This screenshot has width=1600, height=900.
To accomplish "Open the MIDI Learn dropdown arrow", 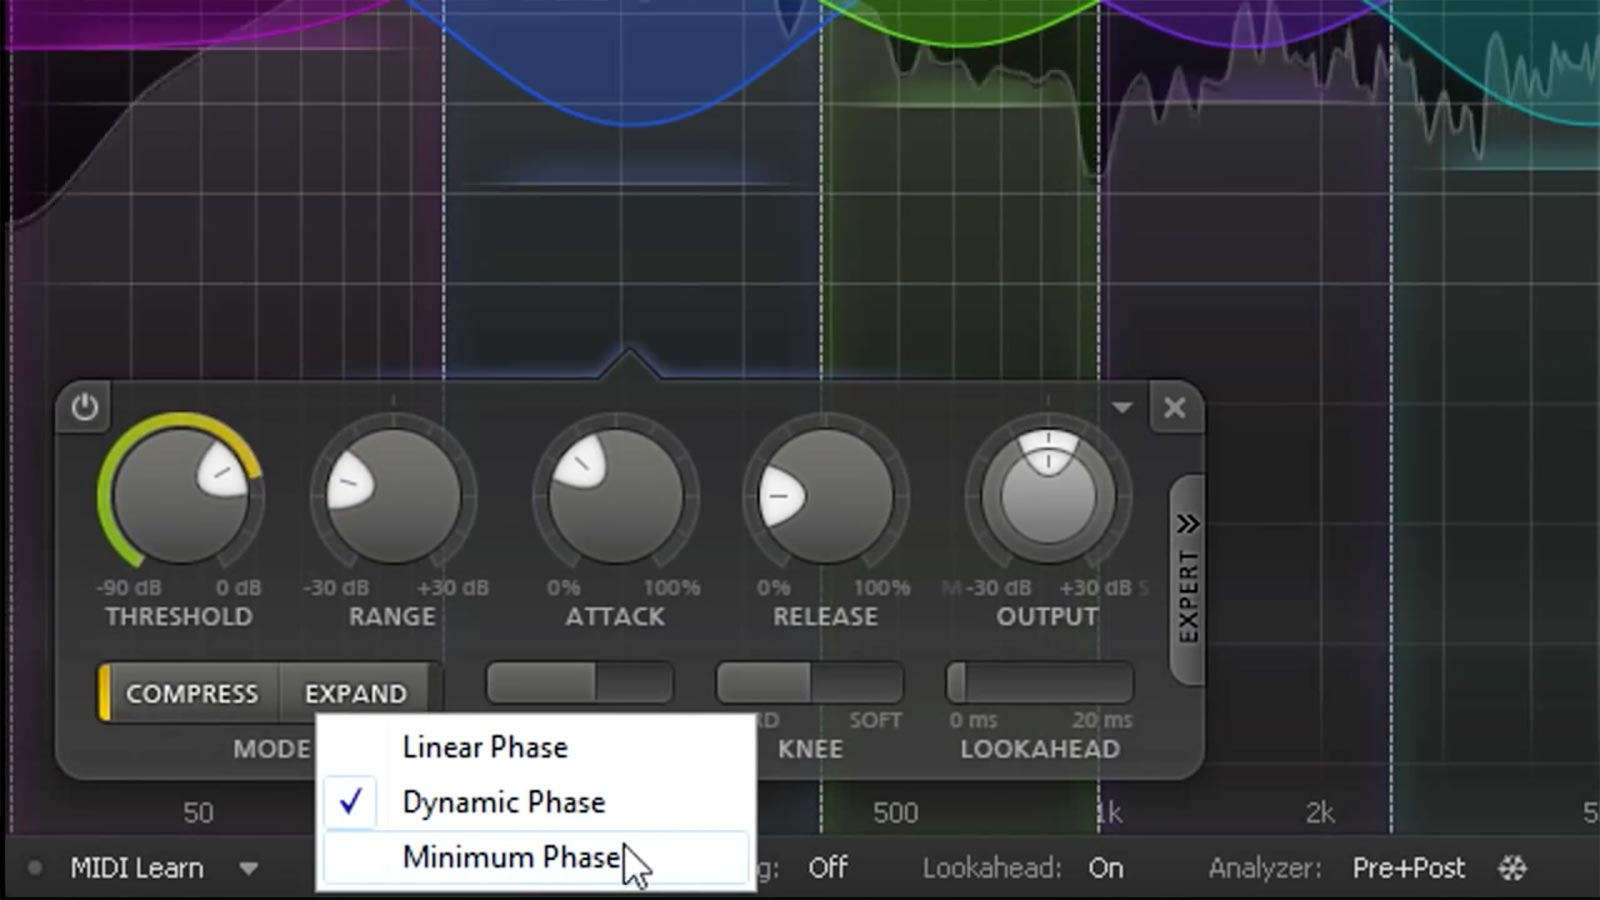I will (x=250, y=868).
